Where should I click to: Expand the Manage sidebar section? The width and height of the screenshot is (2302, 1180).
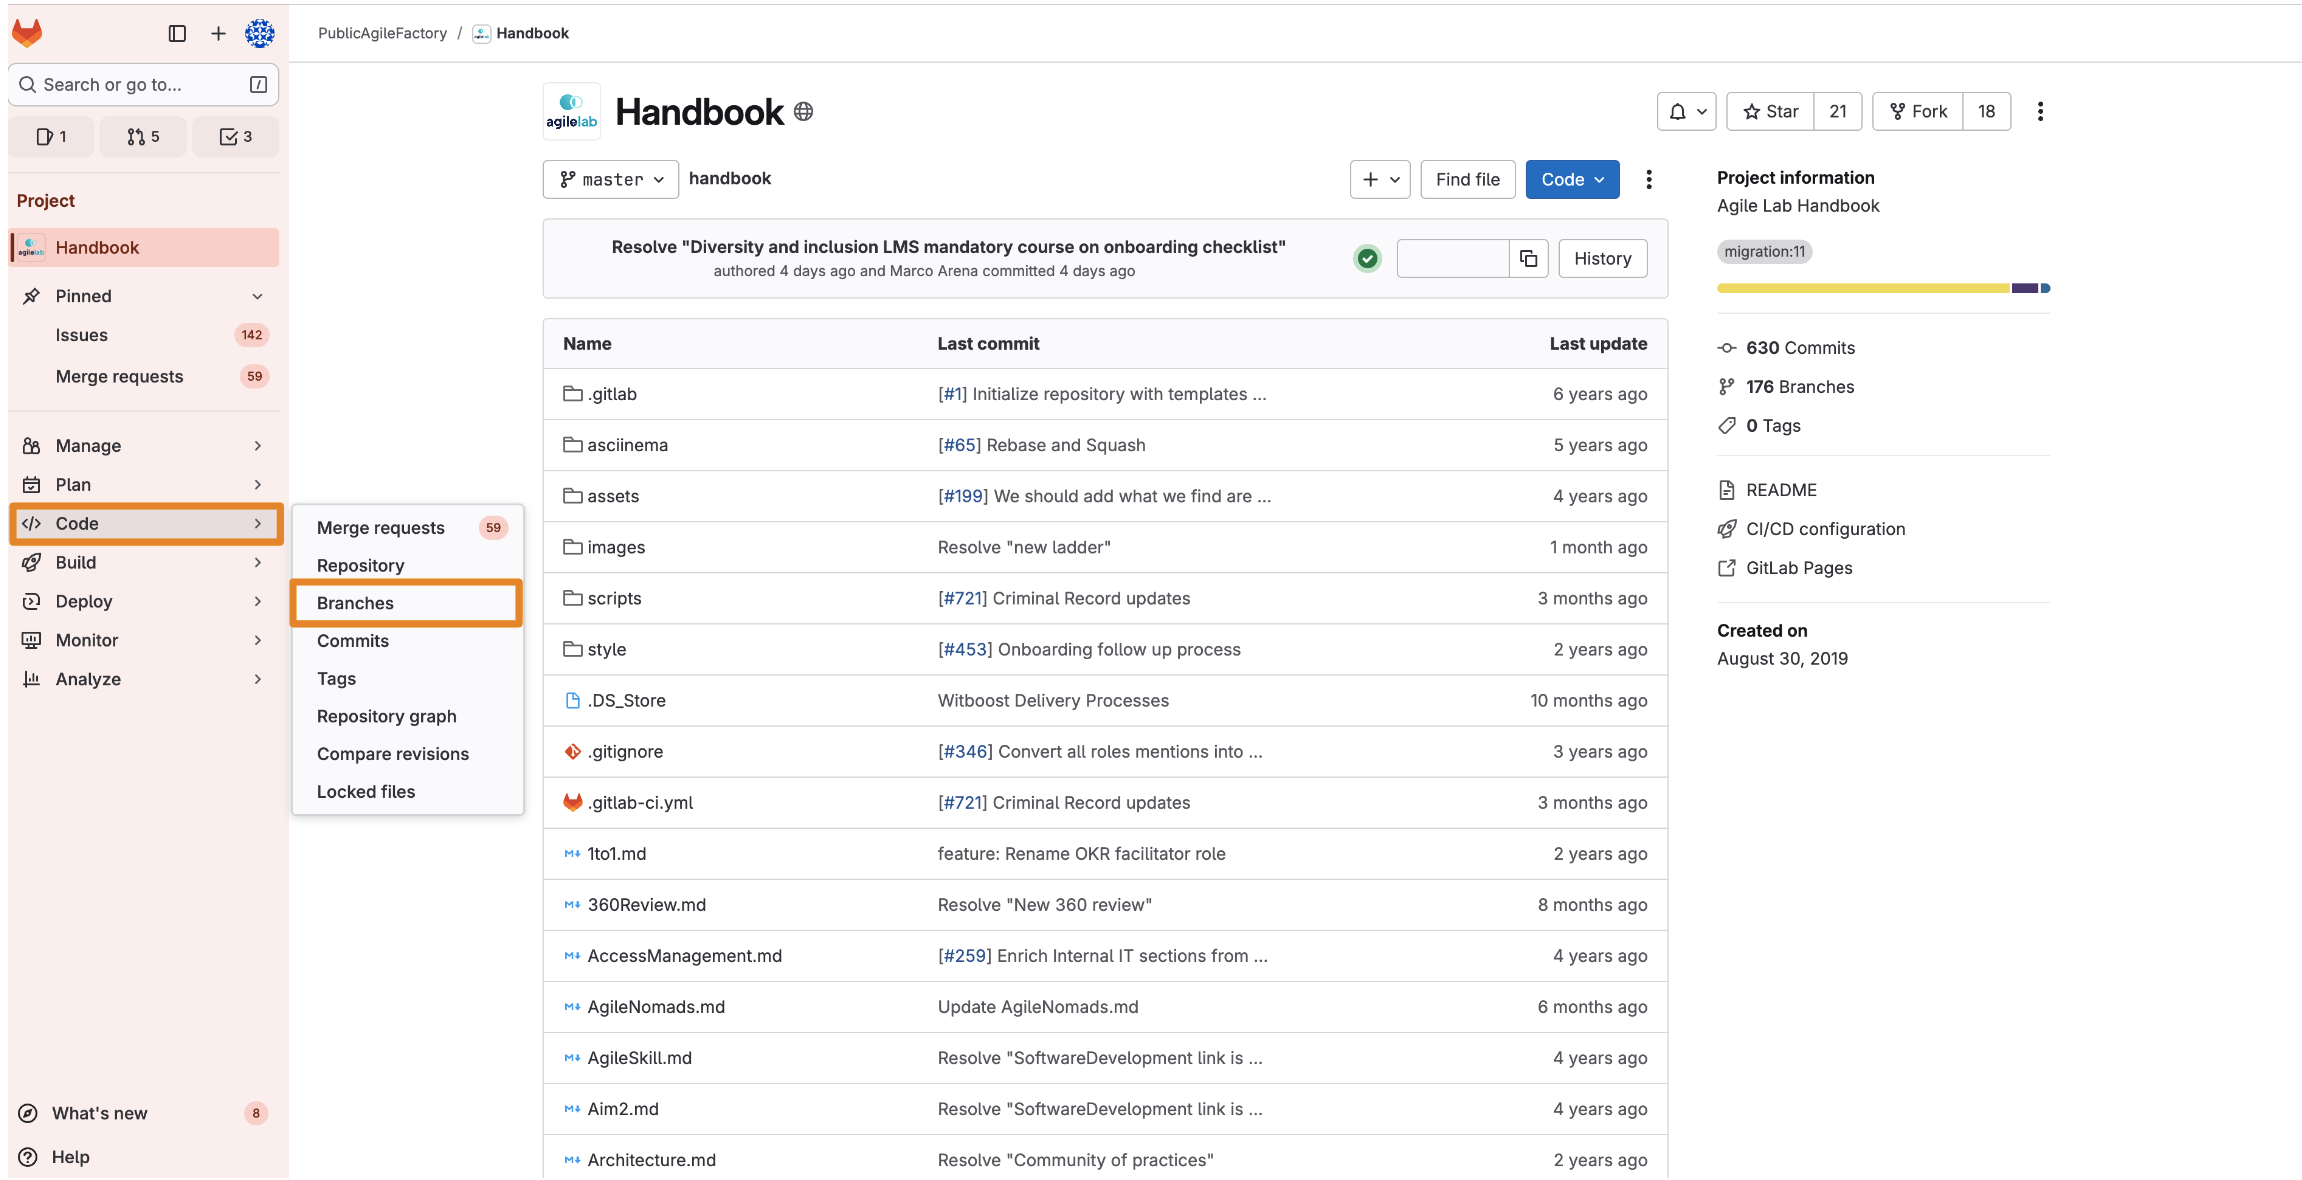(x=144, y=446)
